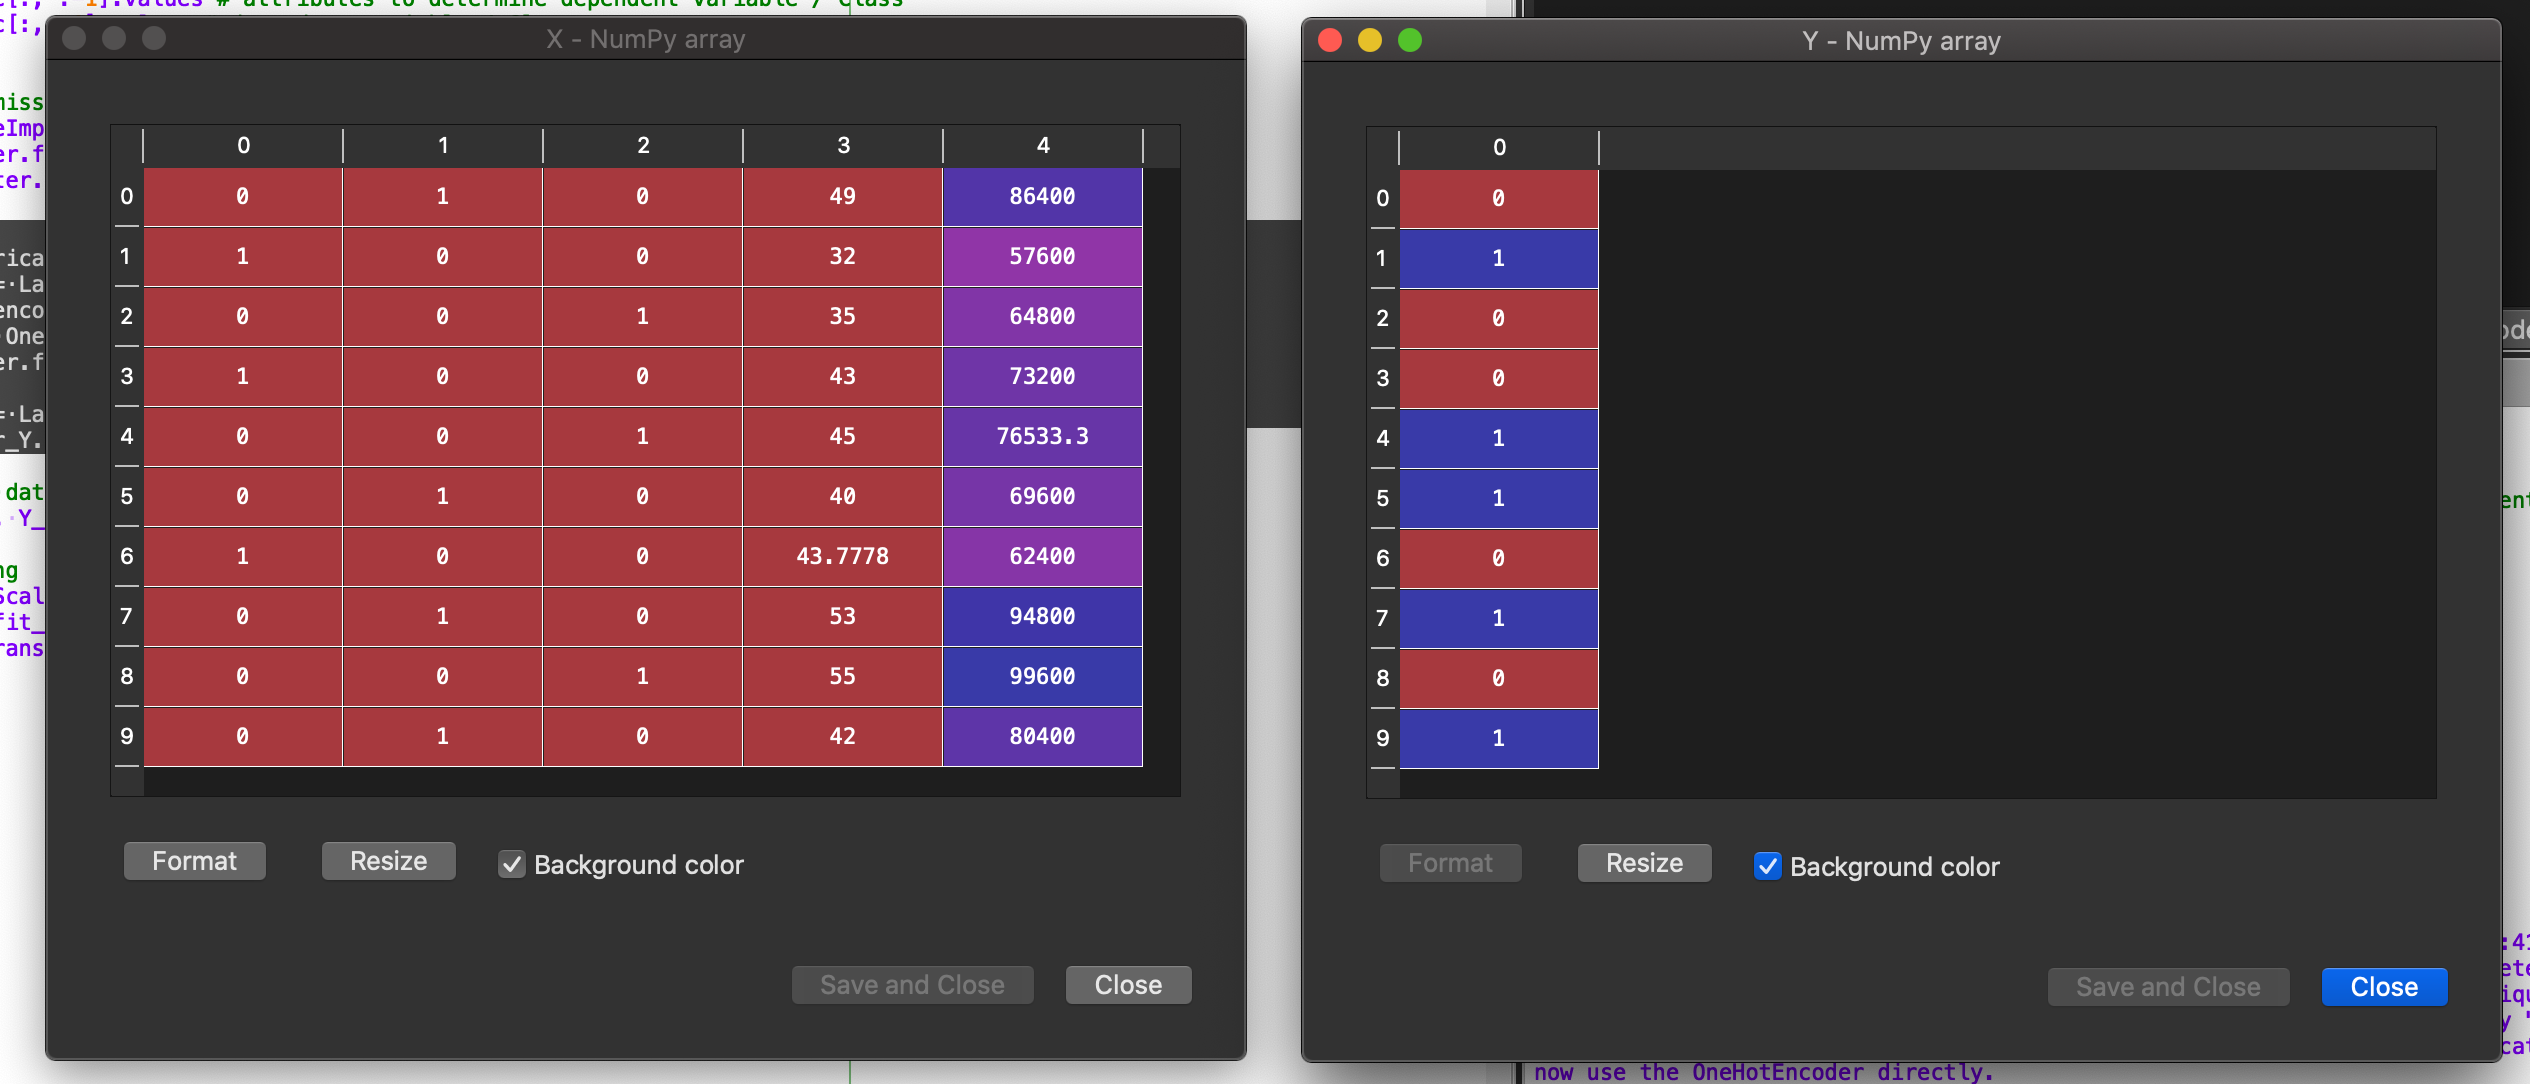Select the blue cell in row 1 of Y
Image resolution: width=2530 pixels, height=1084 pixels.
pos(1498,257)
